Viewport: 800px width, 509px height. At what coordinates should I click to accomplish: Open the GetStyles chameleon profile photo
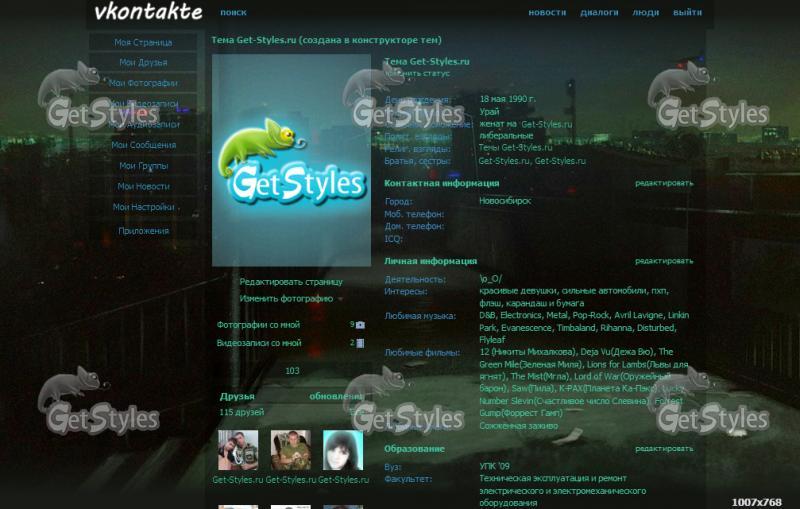pyautogui.click(x=291, y=160)
